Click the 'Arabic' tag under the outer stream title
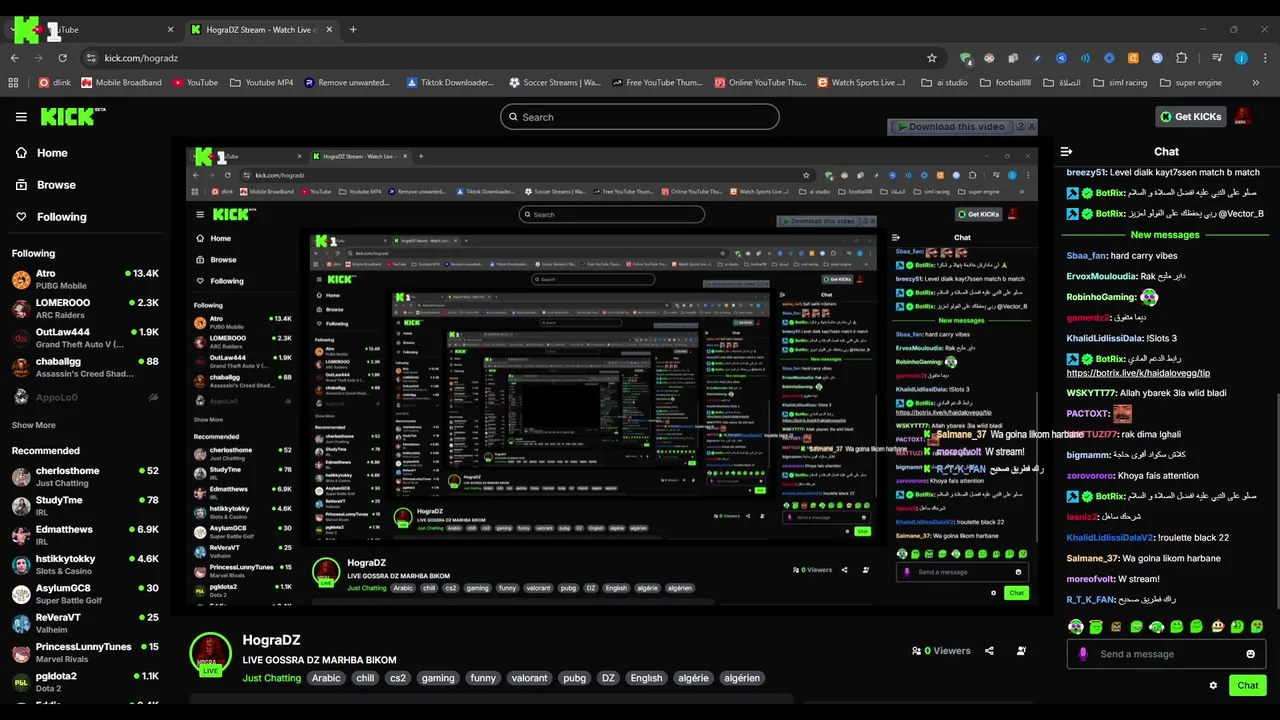This screenshot has width=1280, height=720. tap(326, 678)
